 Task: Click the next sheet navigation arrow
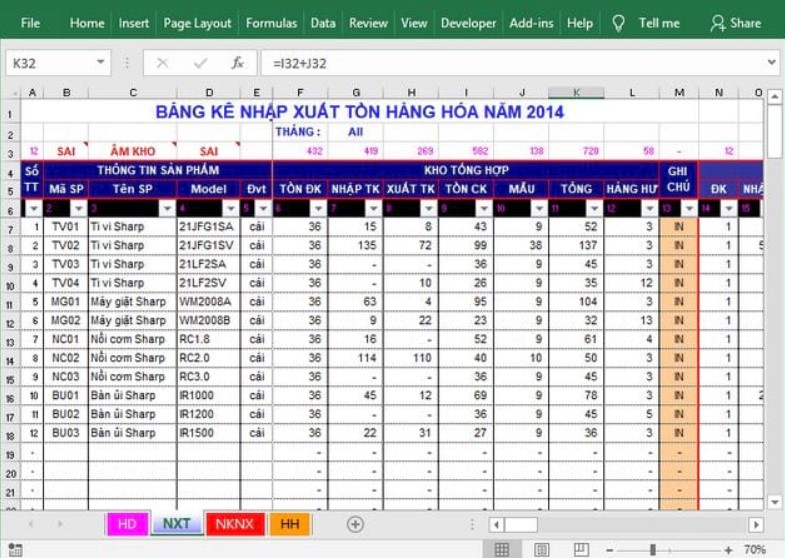tap(60, 524)
